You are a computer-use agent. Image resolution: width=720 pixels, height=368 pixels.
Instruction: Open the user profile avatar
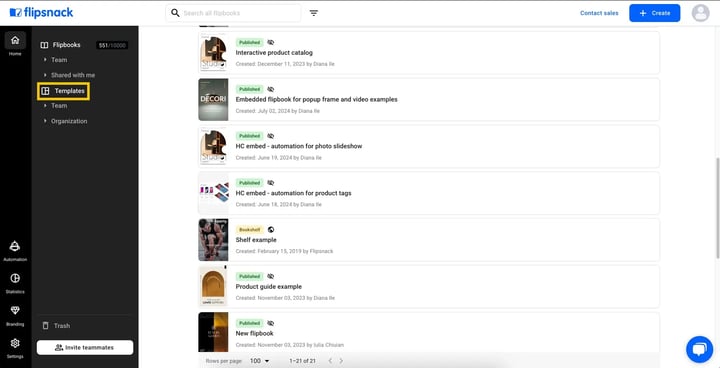700,13
